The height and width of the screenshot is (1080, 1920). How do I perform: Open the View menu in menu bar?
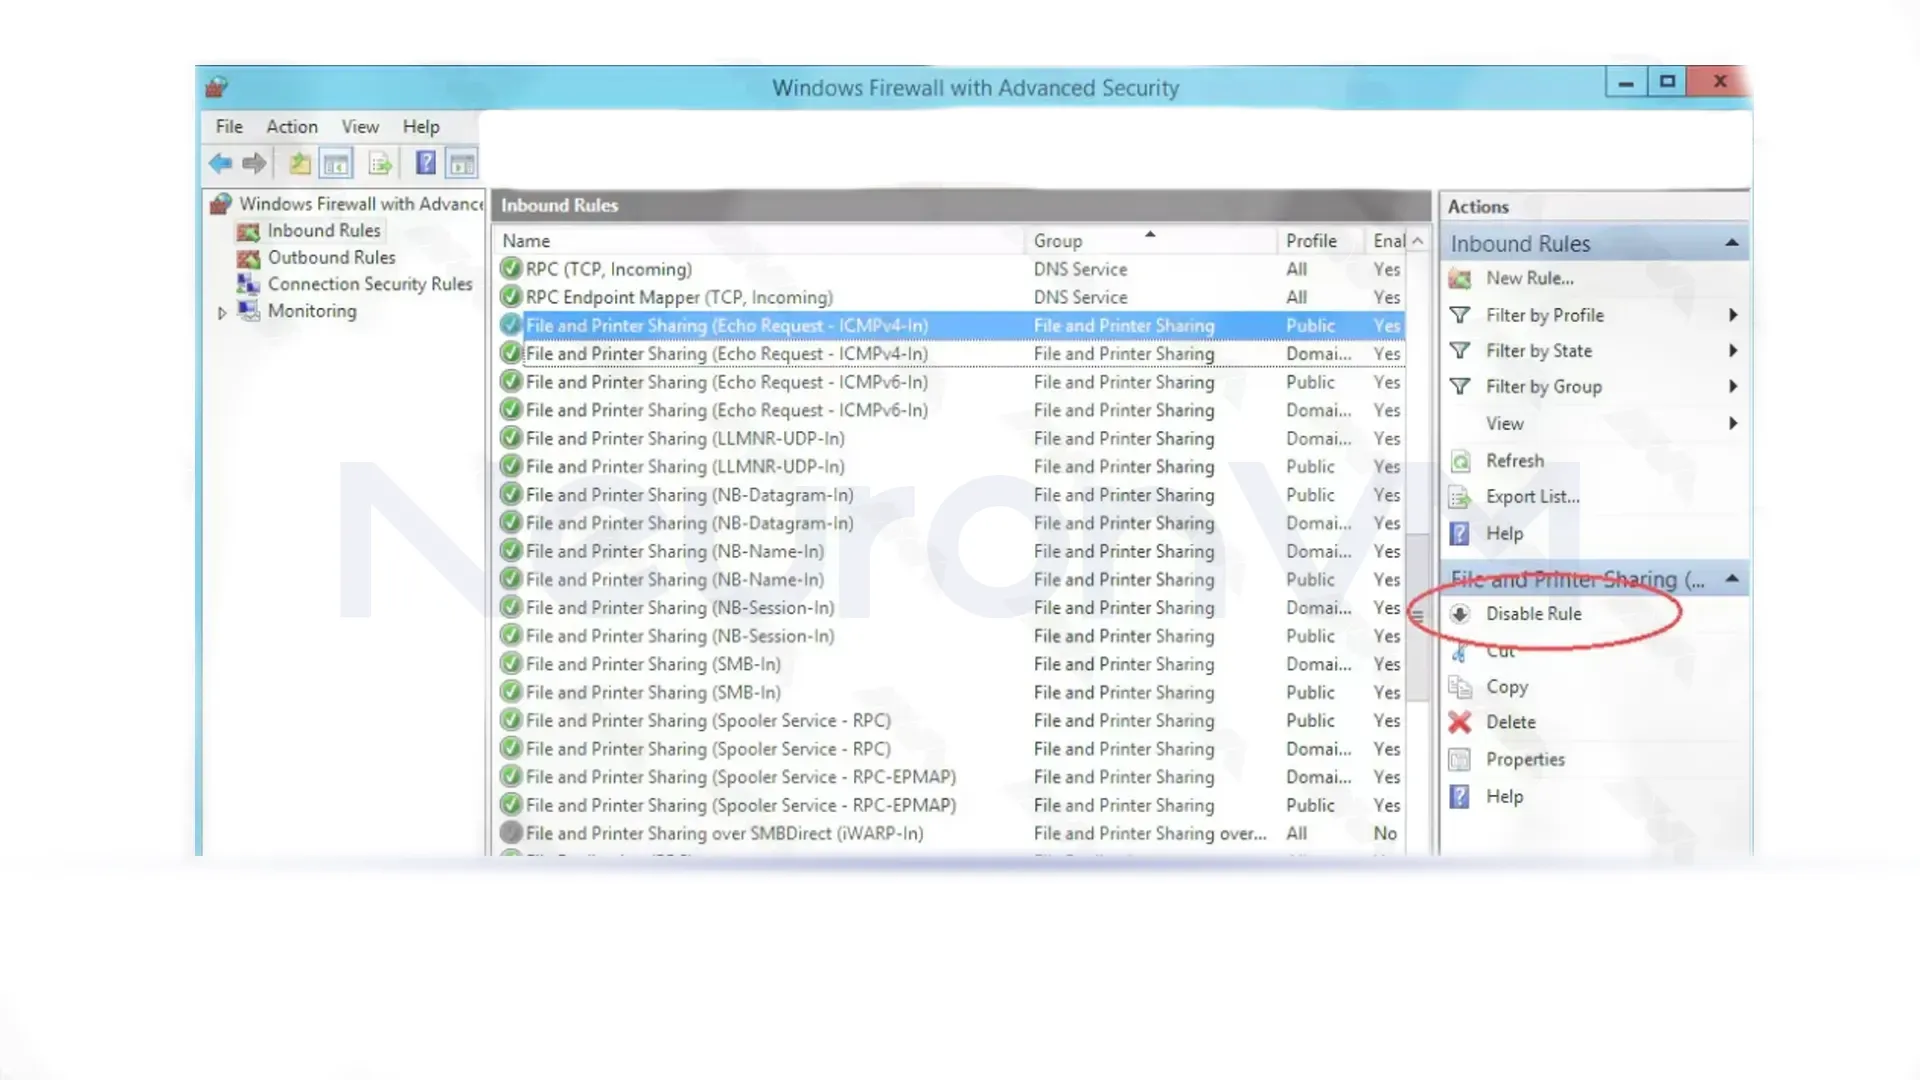point(360,127)
